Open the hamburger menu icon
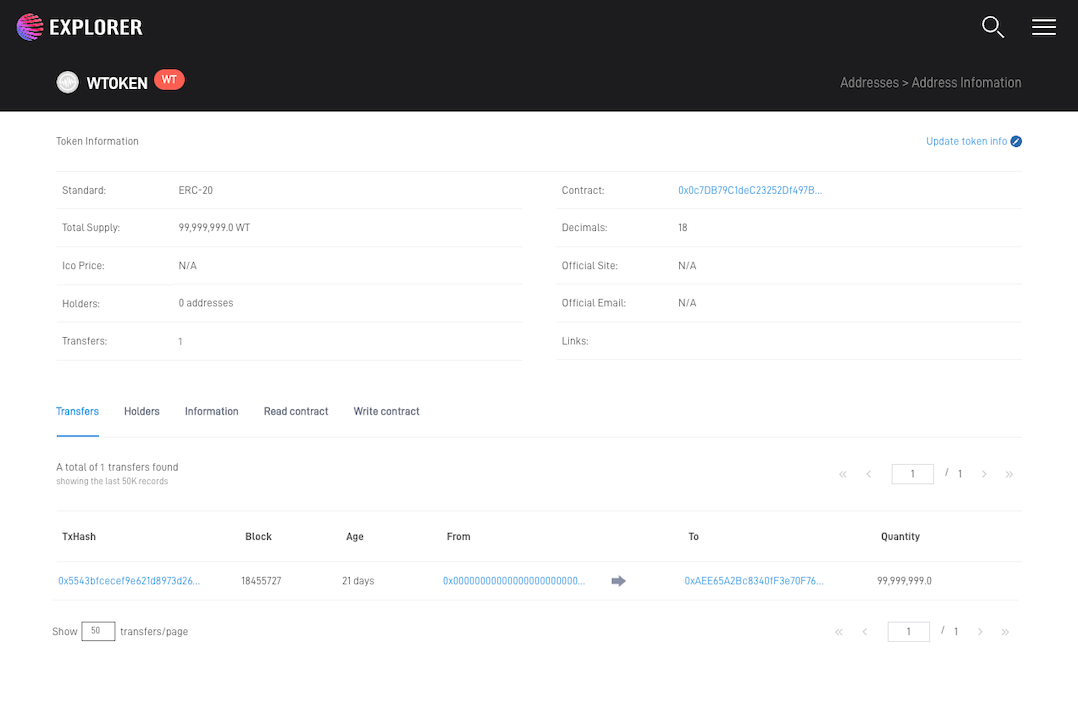Viewport: 1078px width, 722px height. click(x=1043, y=27)
